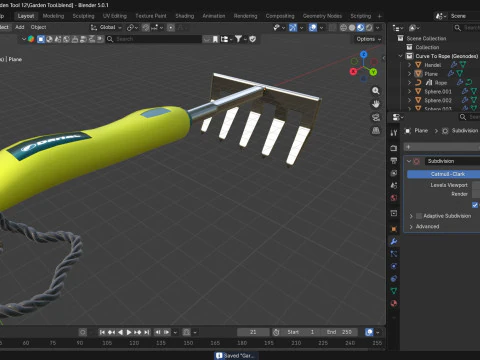Screen dimensions: 480x360
Task: Uncheck the checked box below Render level
Action: pos(475,205)
